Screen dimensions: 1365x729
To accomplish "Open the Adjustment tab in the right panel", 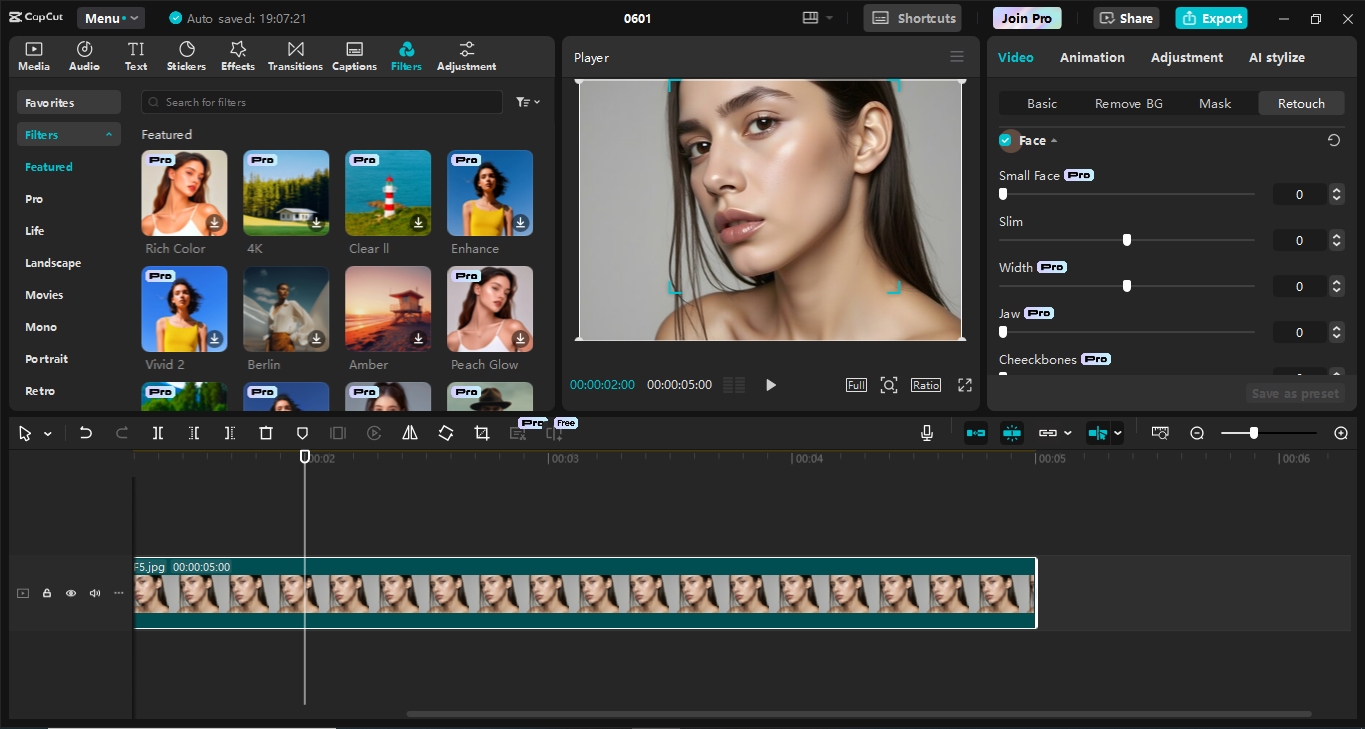I will coord(1187,57).
